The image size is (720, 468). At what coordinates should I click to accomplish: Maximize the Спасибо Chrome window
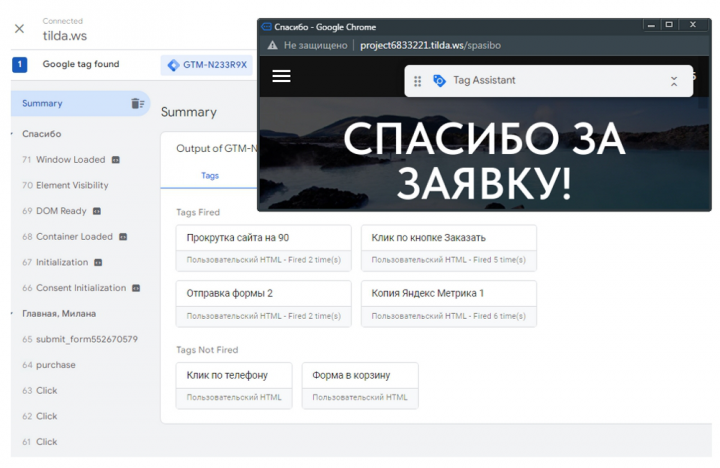coord(669,25)
